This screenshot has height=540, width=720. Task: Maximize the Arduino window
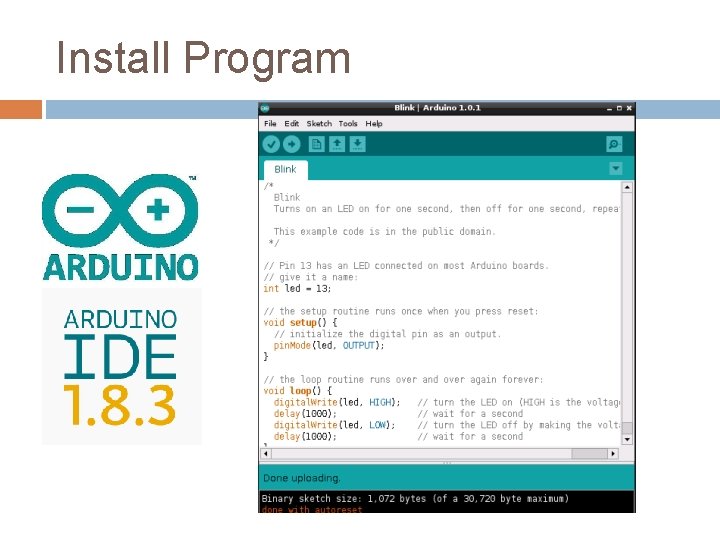[619, 108]
